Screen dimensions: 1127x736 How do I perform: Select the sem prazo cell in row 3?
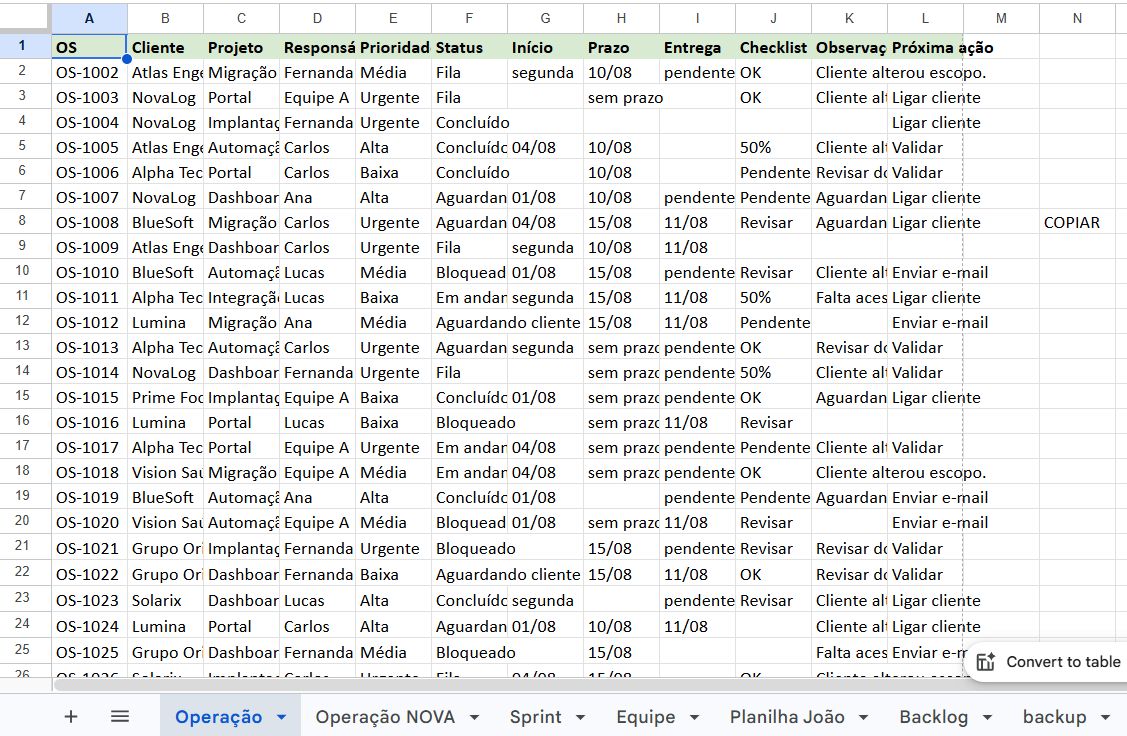[622, 98]
